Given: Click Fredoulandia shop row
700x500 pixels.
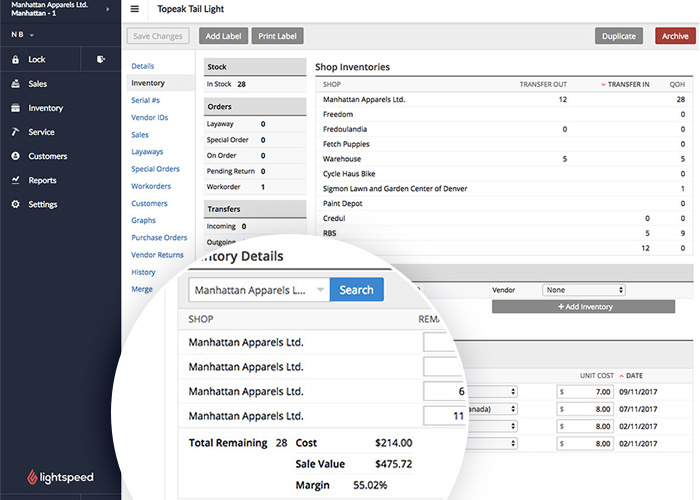Looking at the screenshot, I should [x=504, y=129].
